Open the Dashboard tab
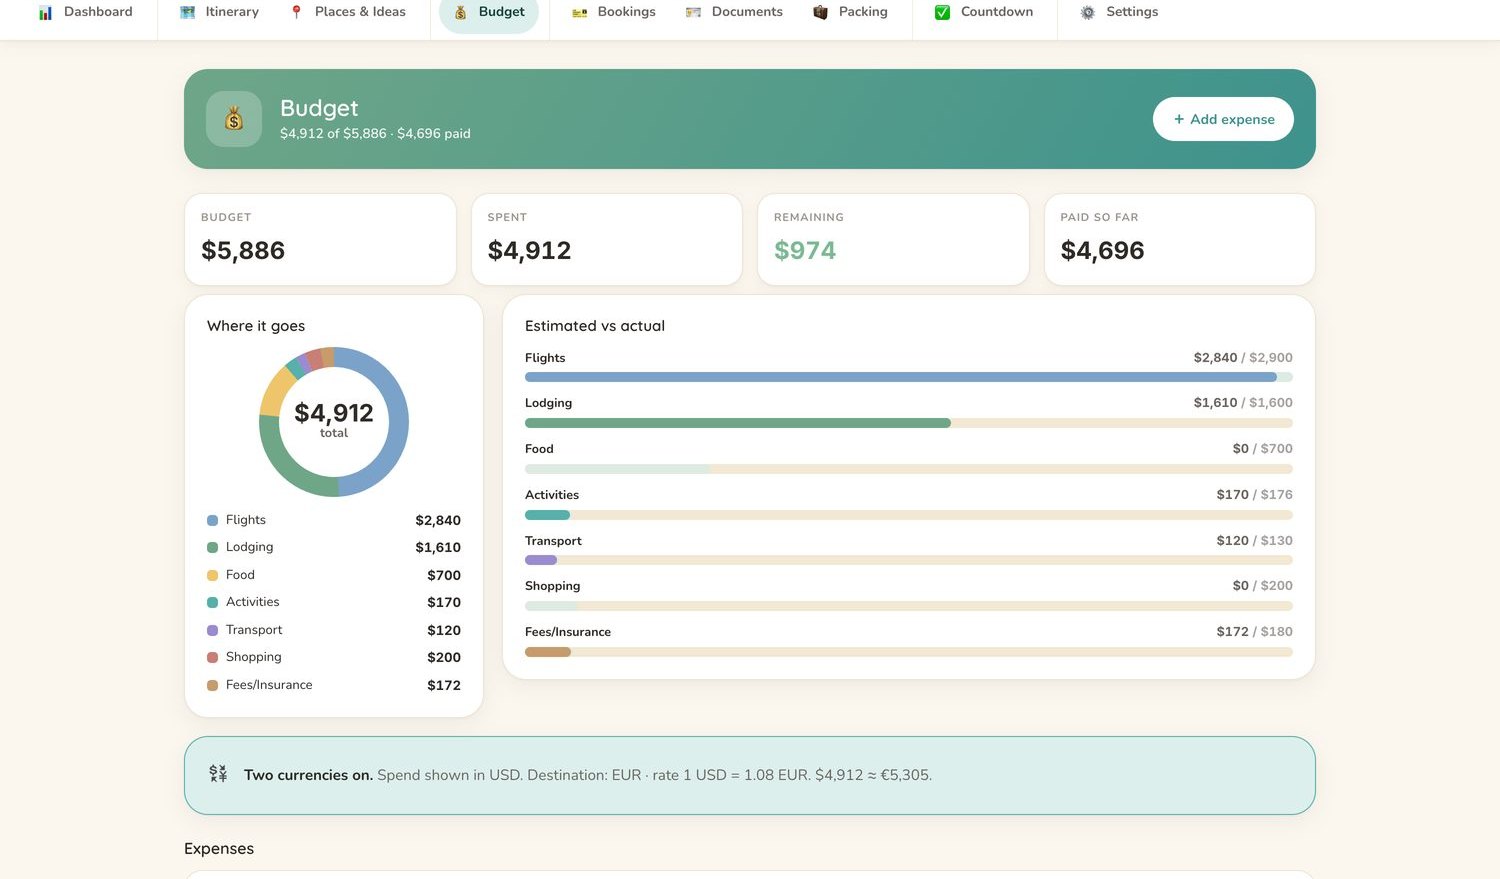The width and height of the screenshot is (1500, 879). click(x=85, y=12)
